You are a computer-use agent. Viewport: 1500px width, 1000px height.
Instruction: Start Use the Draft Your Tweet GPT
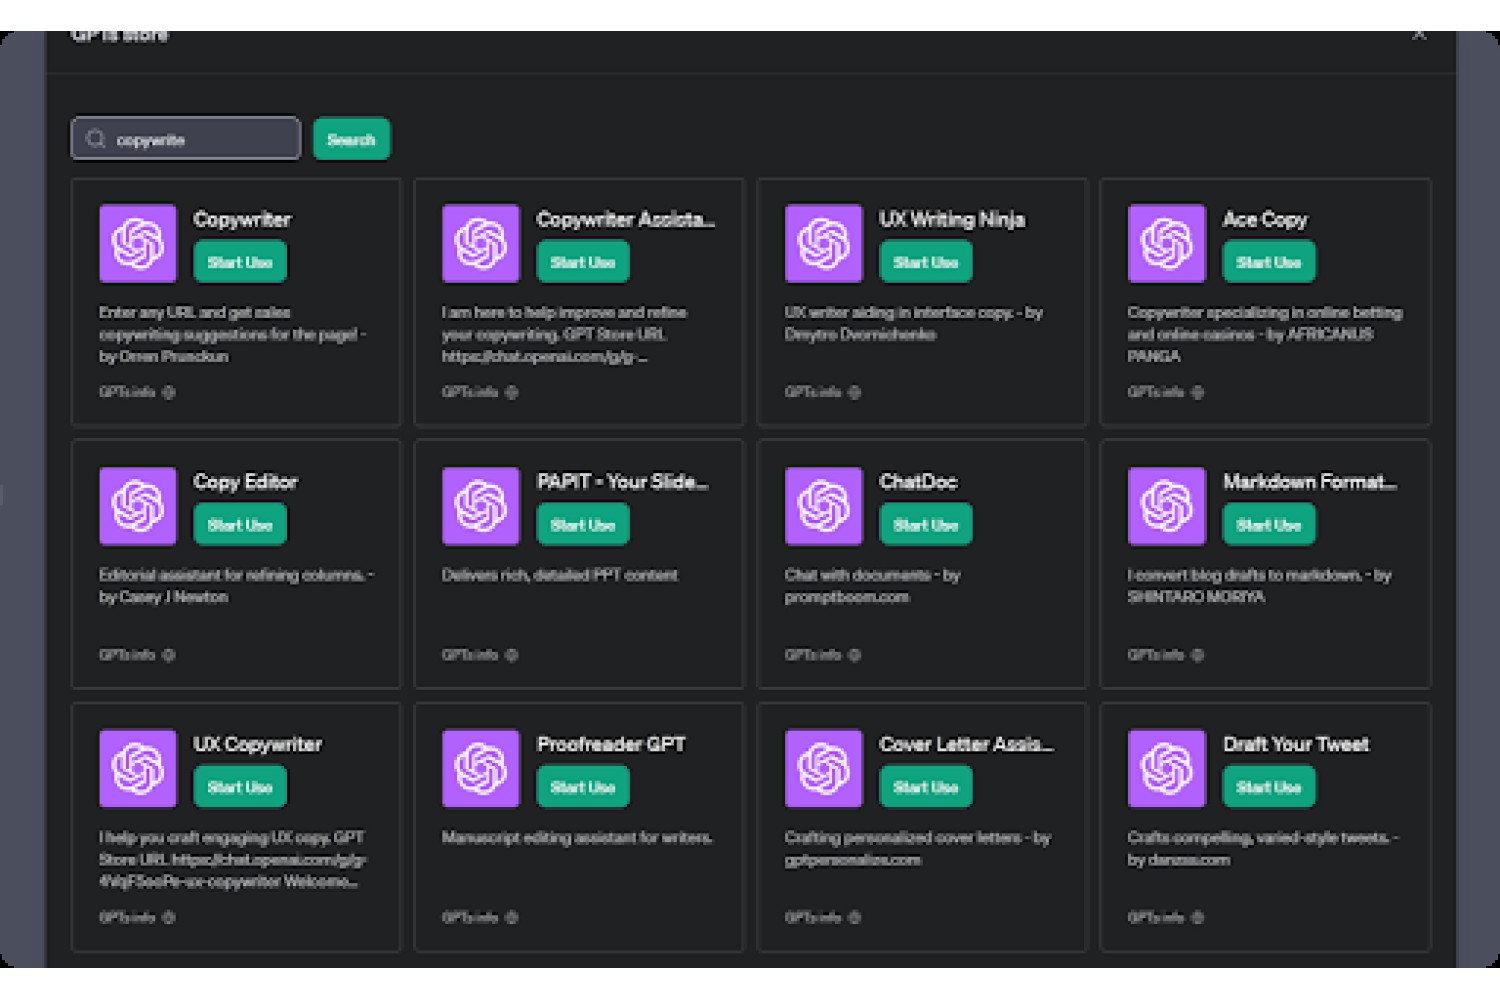coord(1269,787)
